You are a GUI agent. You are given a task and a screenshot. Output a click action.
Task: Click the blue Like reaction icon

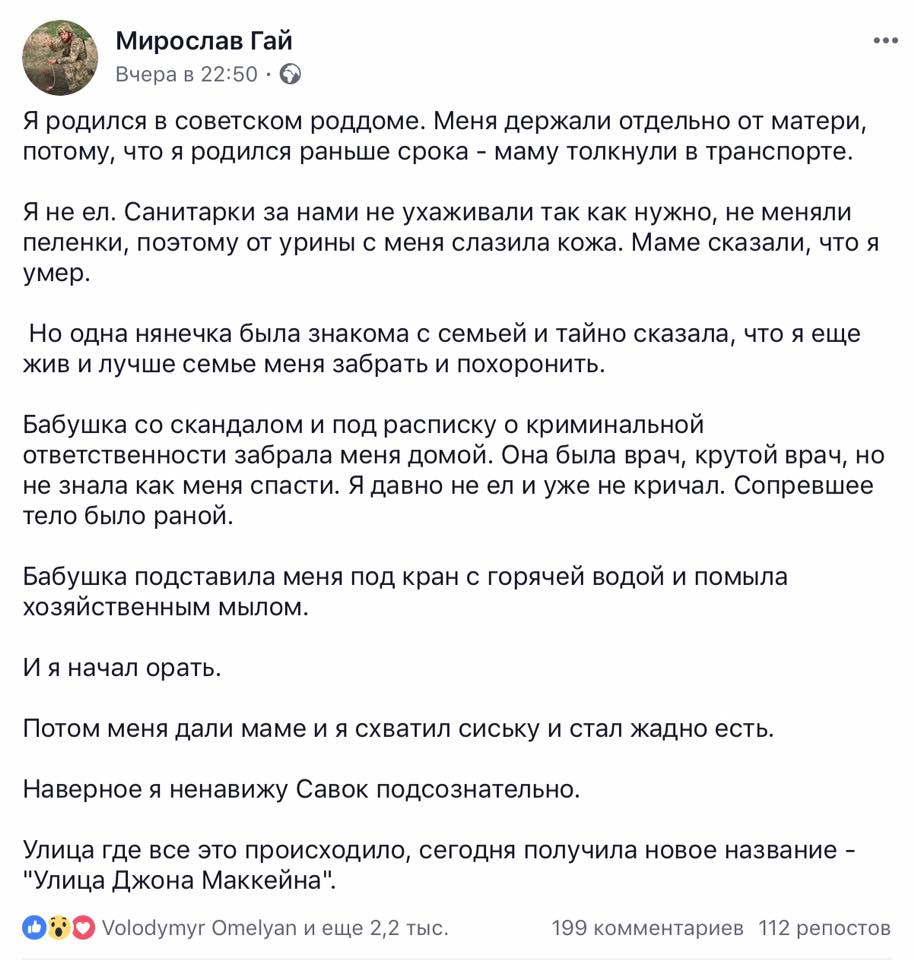tap(34, 928)
